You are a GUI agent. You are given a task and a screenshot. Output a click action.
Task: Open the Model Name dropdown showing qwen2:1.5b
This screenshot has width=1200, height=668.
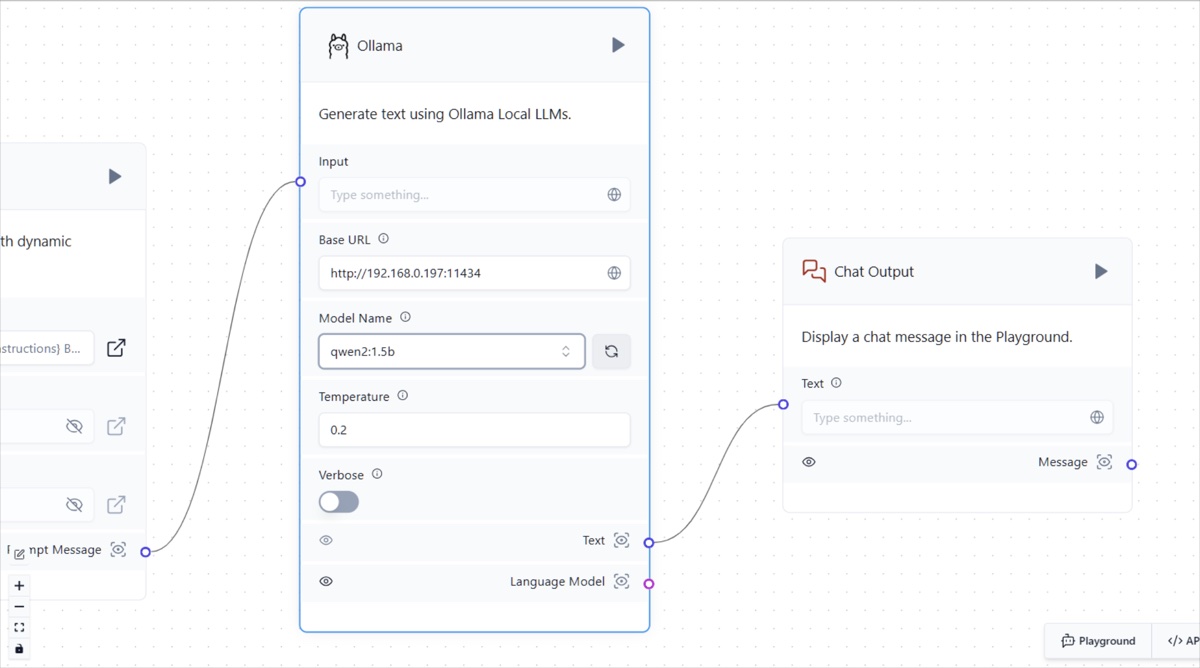click(x=452, y=352)
